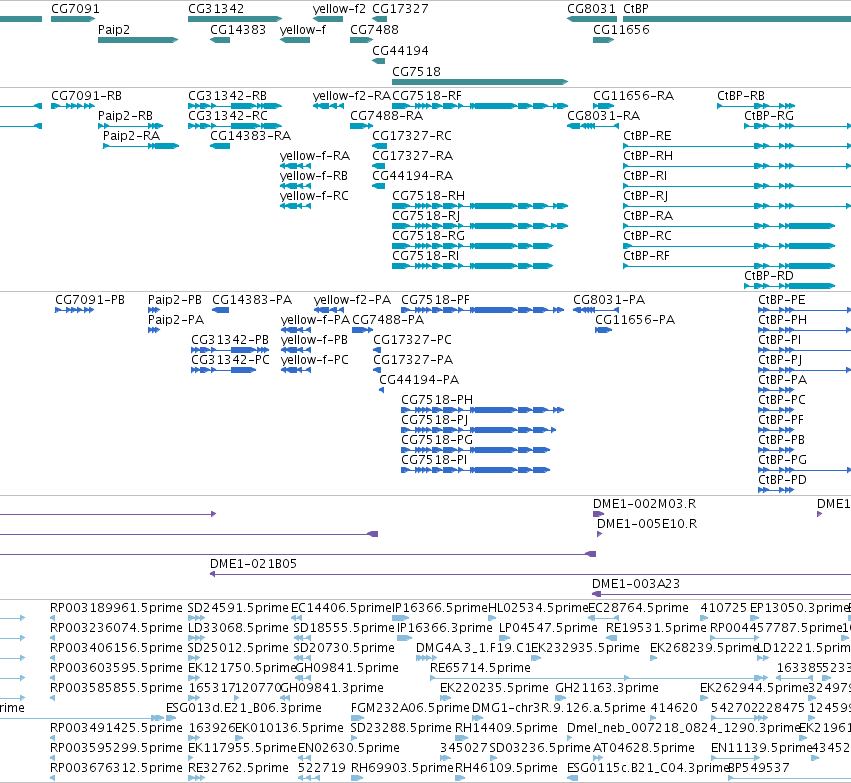Screen dimensions: 851x783
Task: Click the HL02534.5prime EST label
Action: 538,608
